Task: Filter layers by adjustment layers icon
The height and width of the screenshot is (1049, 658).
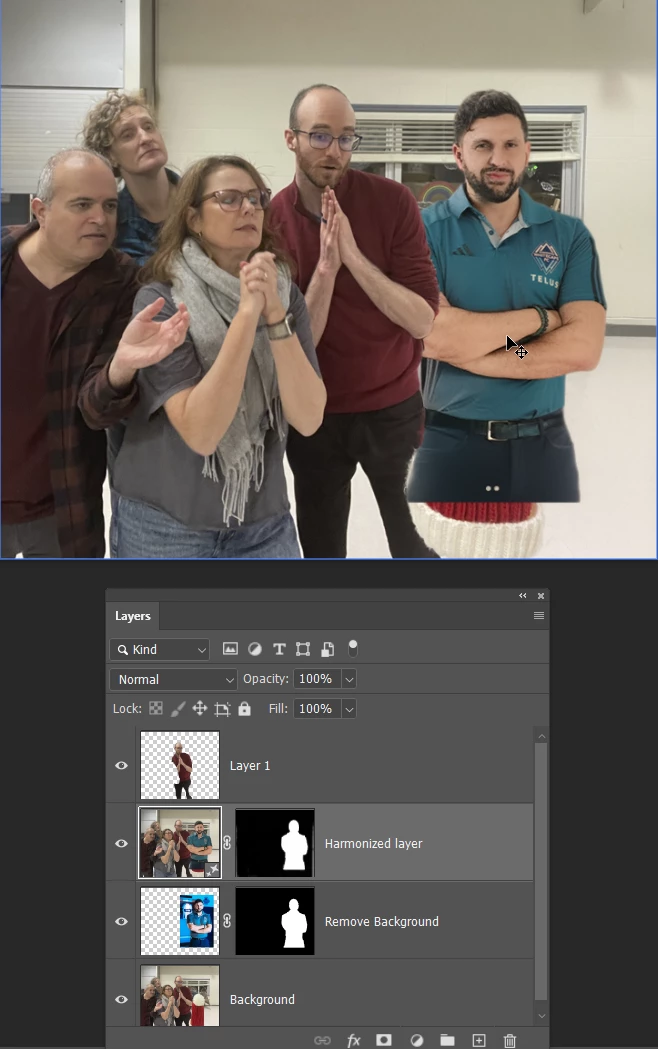Action: point(255,648)
